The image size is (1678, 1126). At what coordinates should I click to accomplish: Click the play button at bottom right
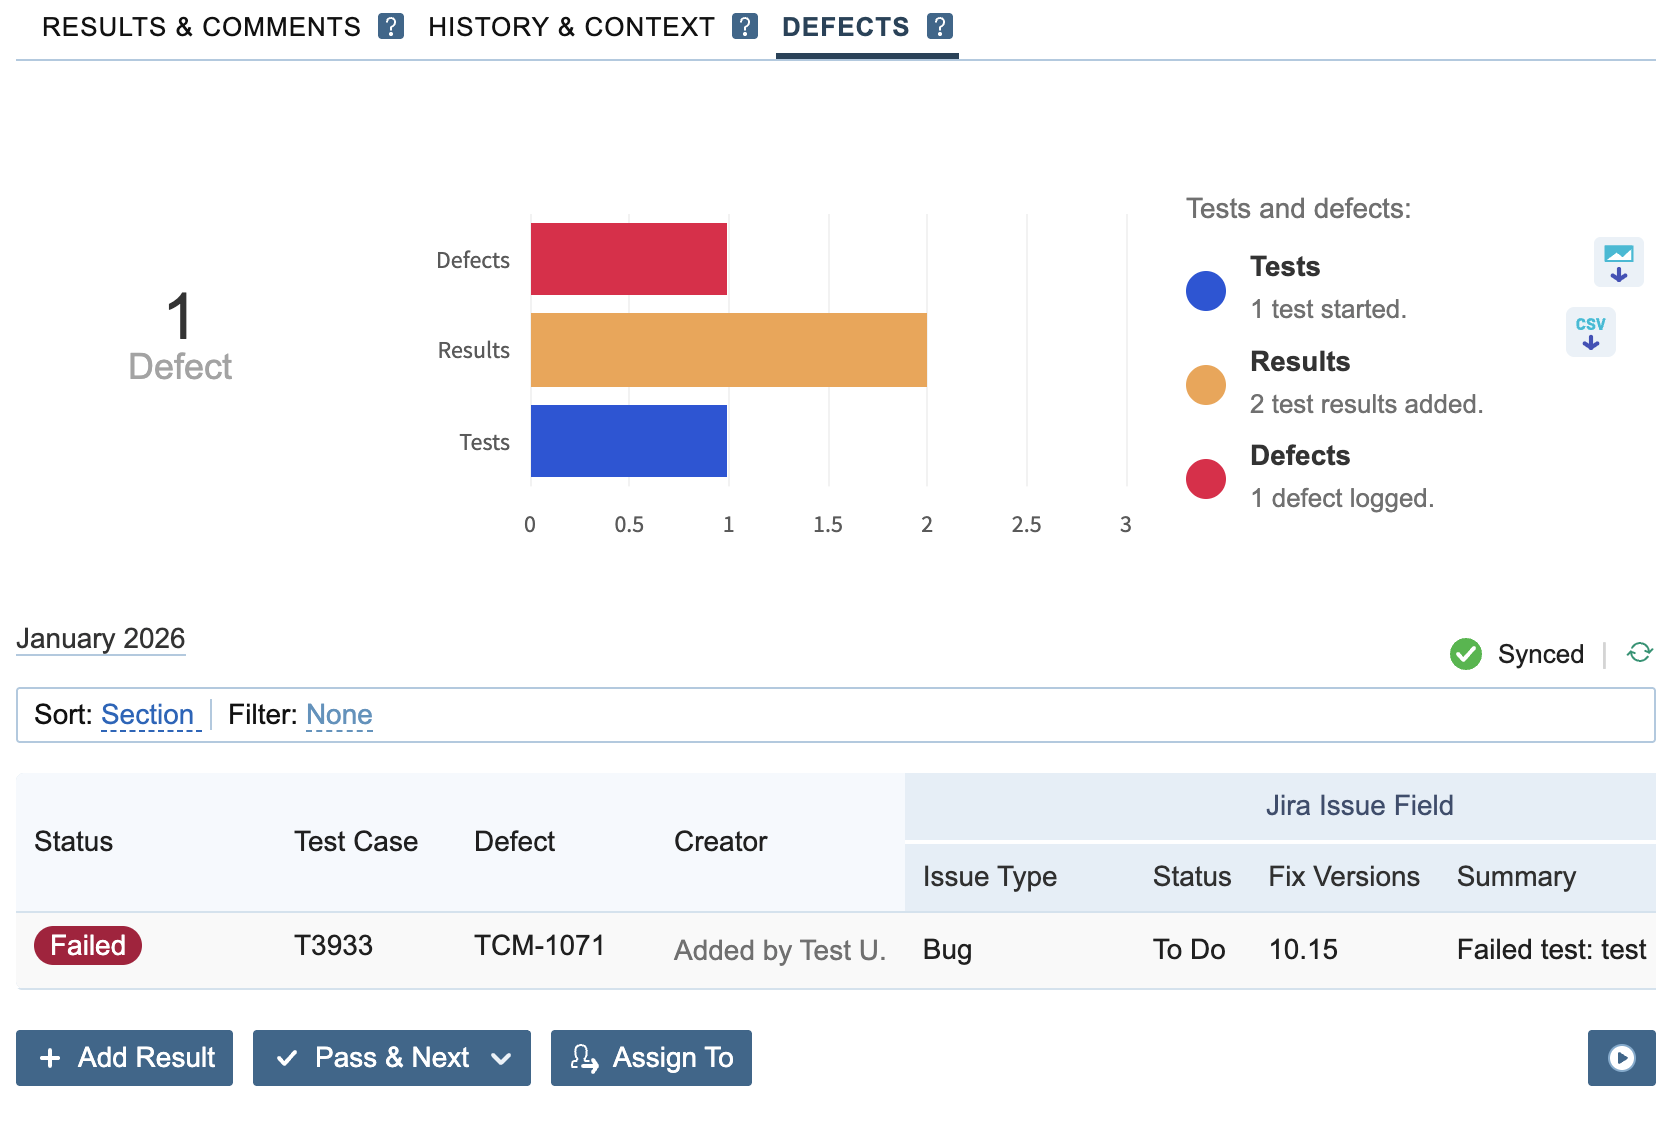[1621, 1058]
